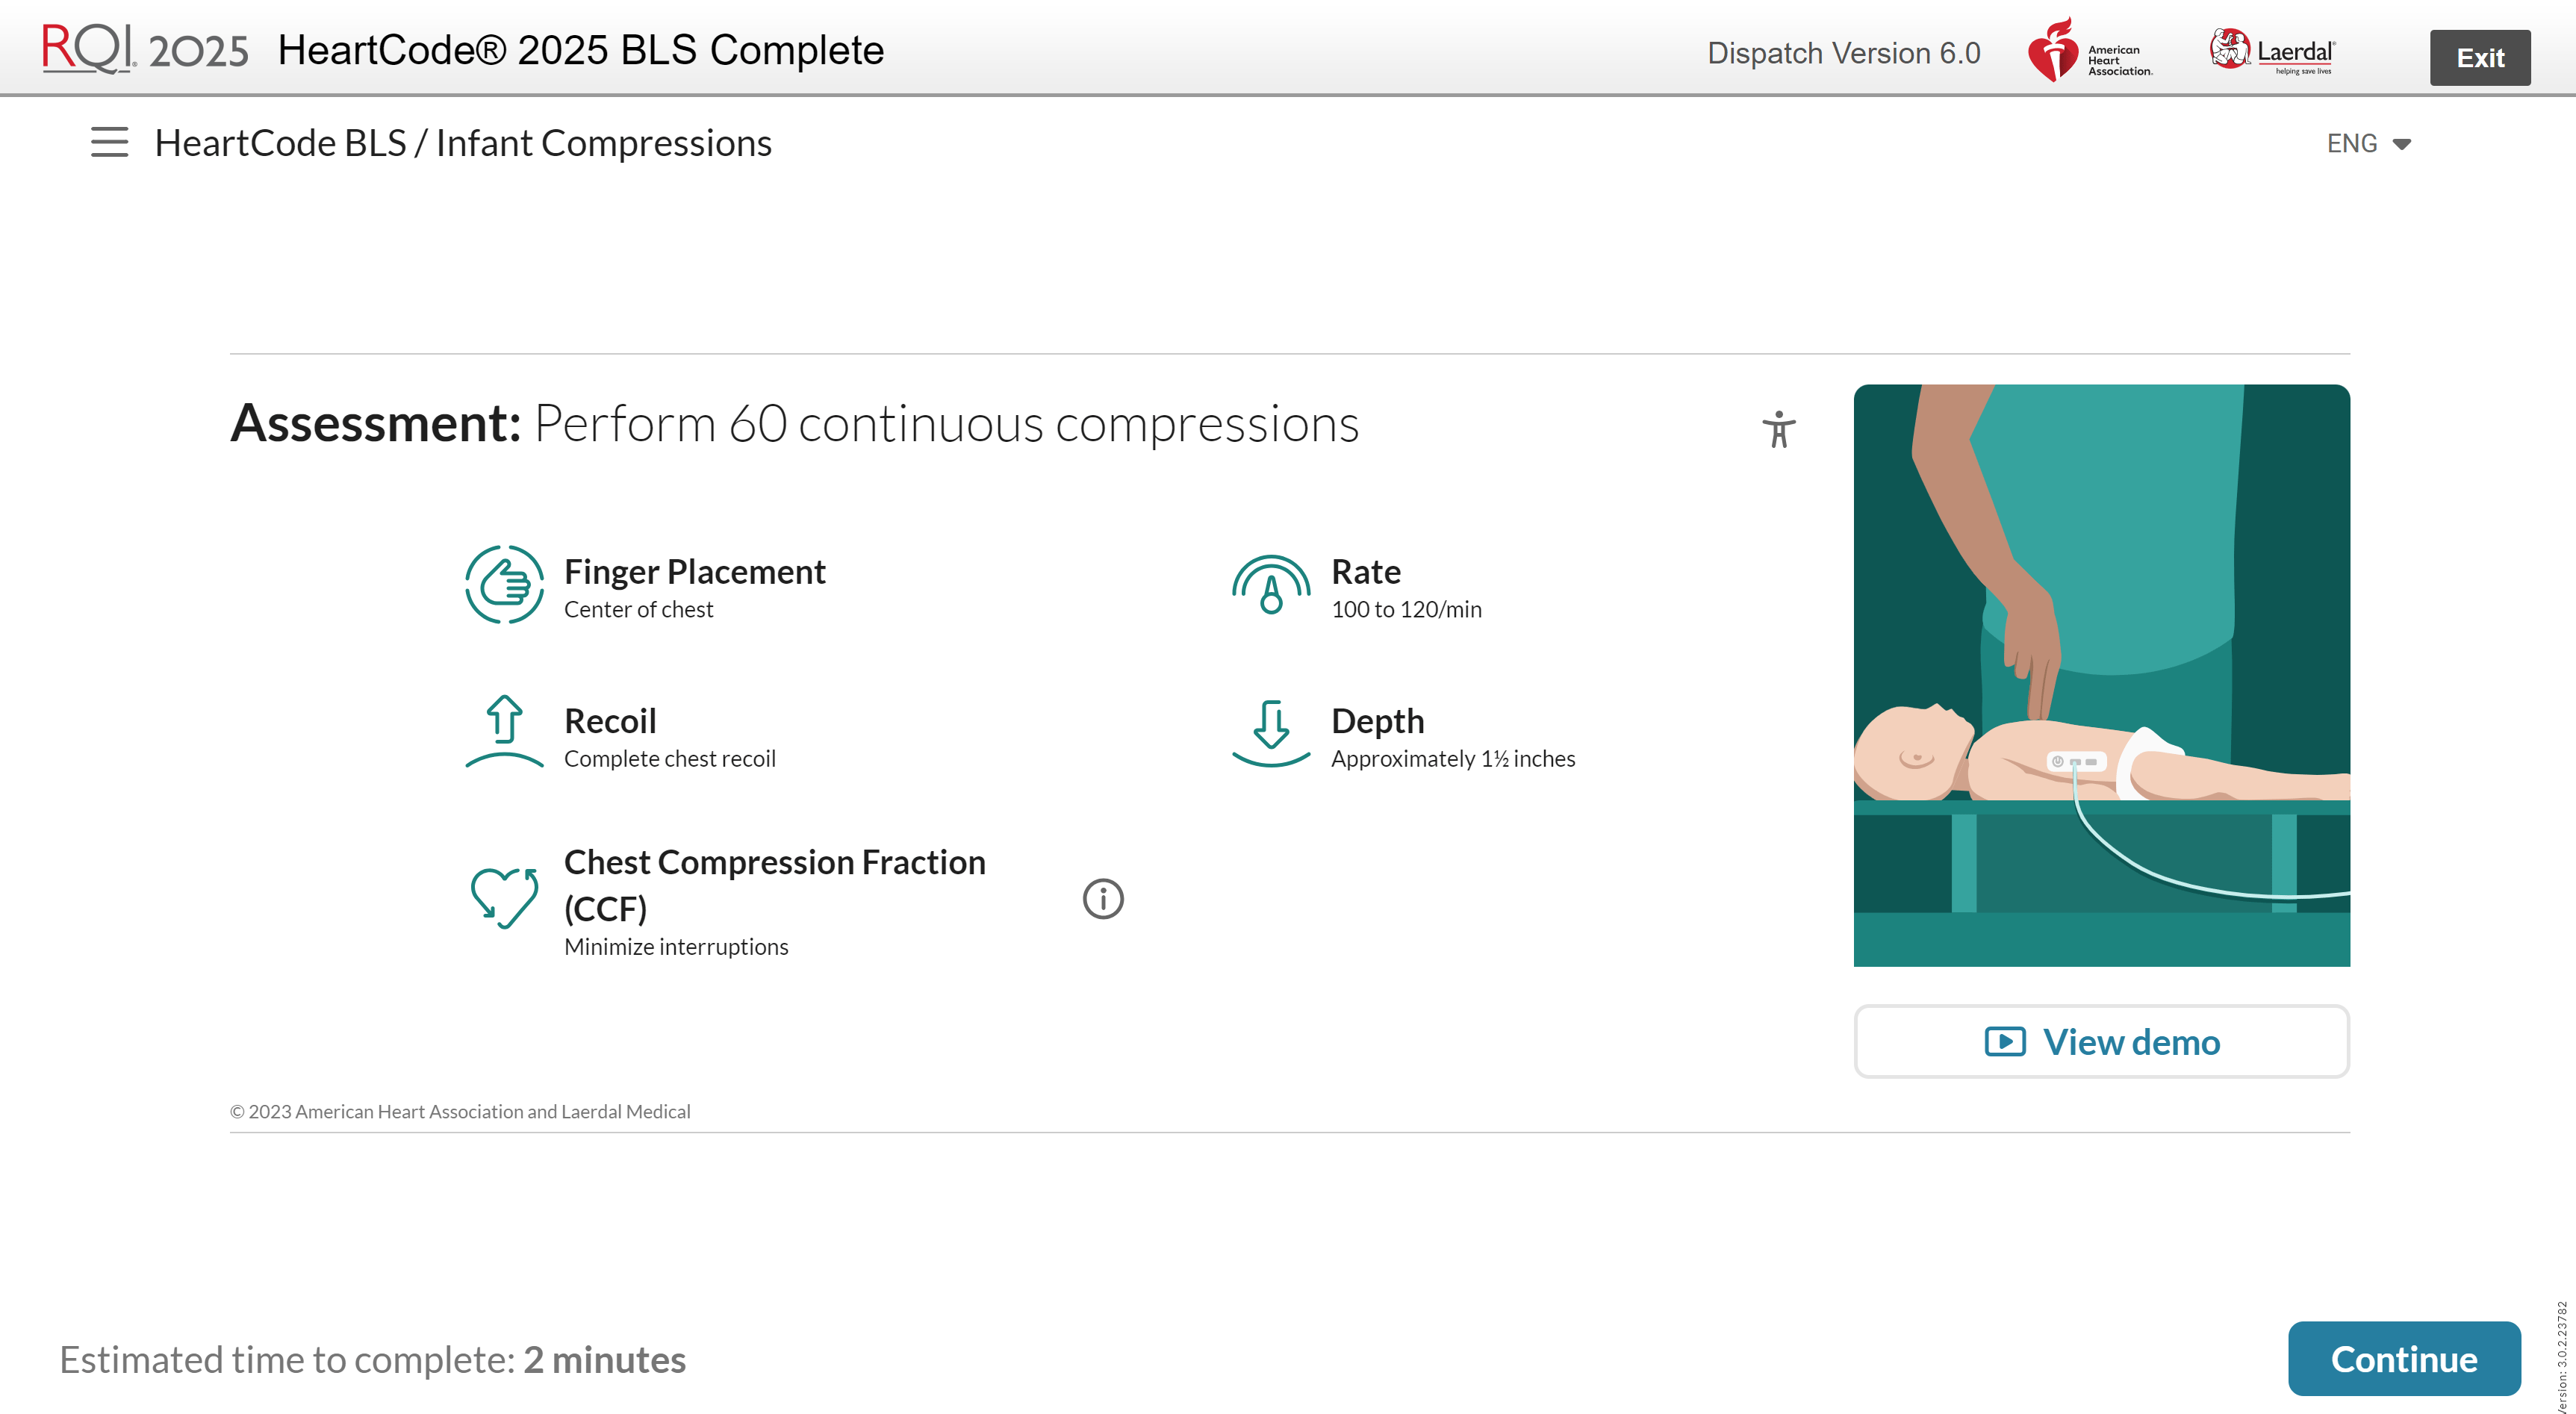Select the Depth down-arrow icon
2576x1414 pixels.
[1269, 732]
